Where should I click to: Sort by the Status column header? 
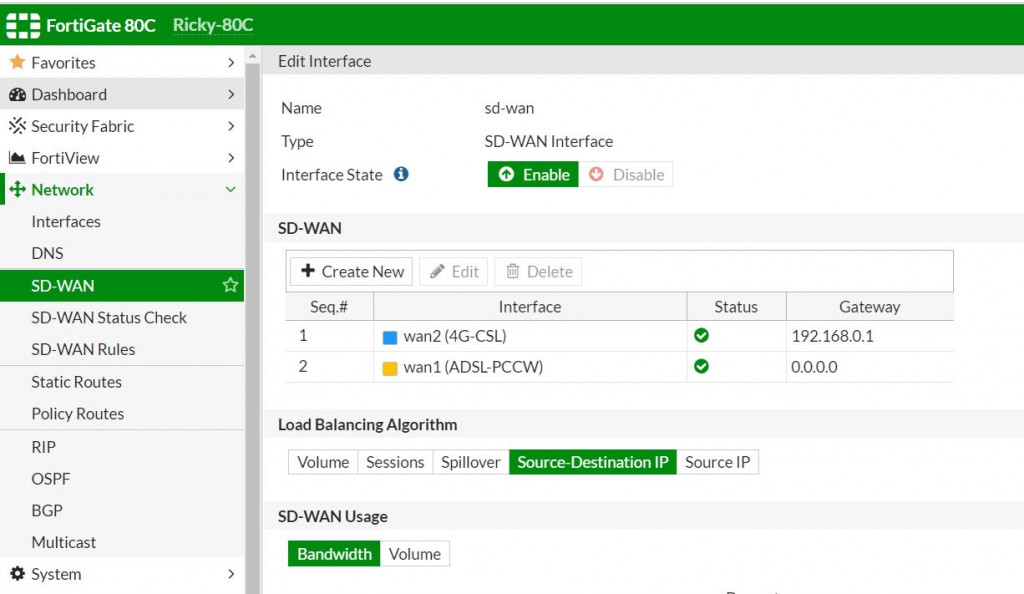pos(736,307)
